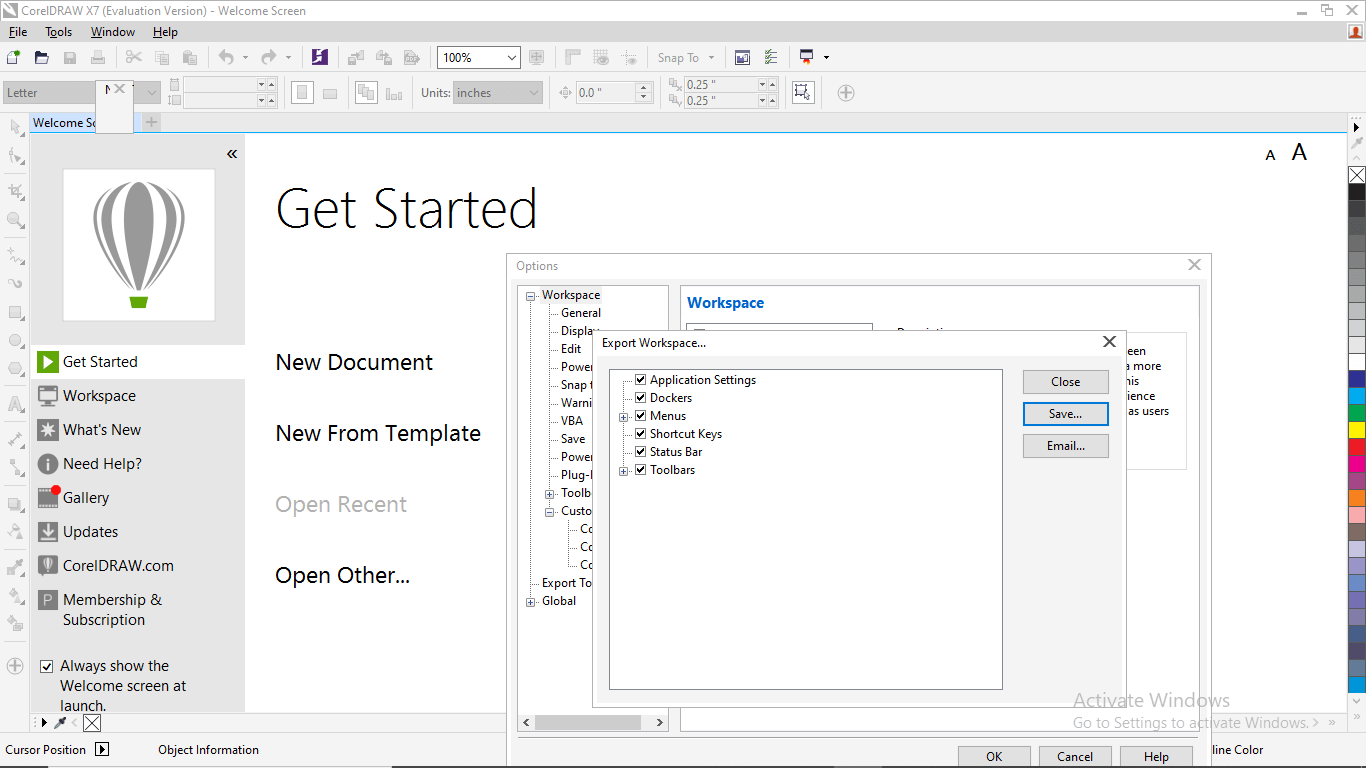Click the Export icon in the toolbar

pyautogui.click(x=383, y=57)
